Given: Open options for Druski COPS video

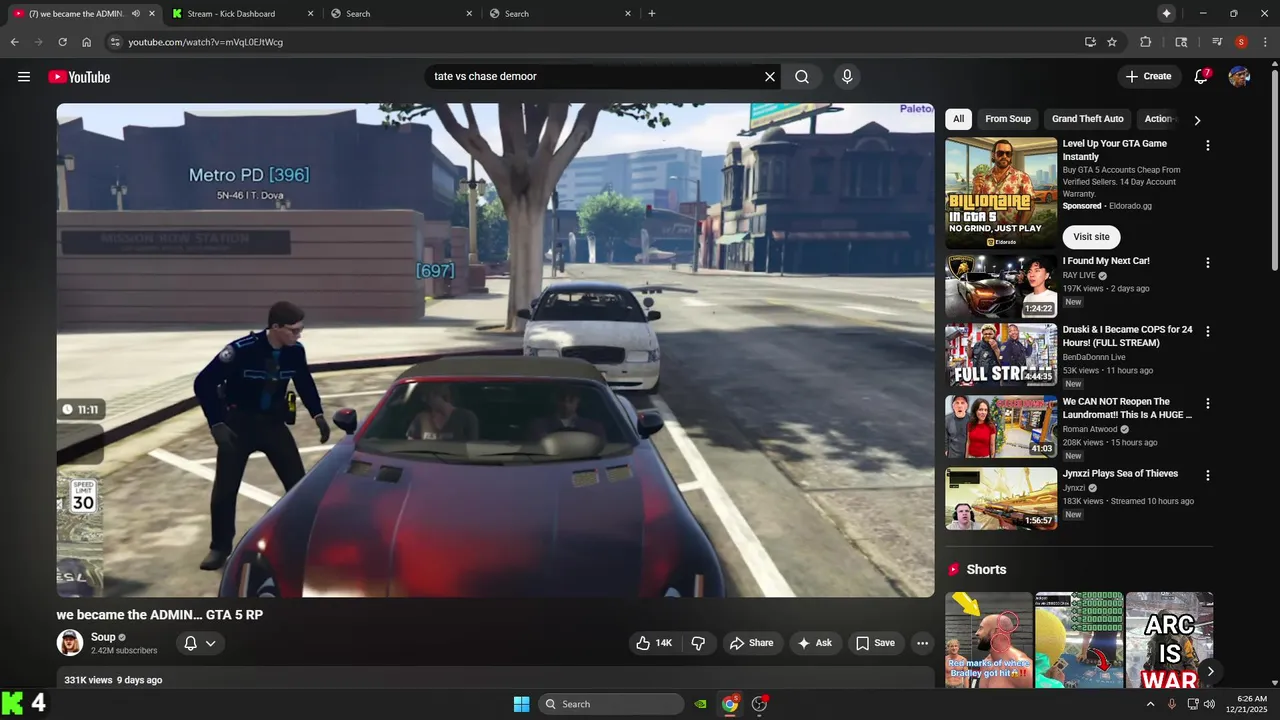Looking at the screenshot, I should click(1207, 331).
